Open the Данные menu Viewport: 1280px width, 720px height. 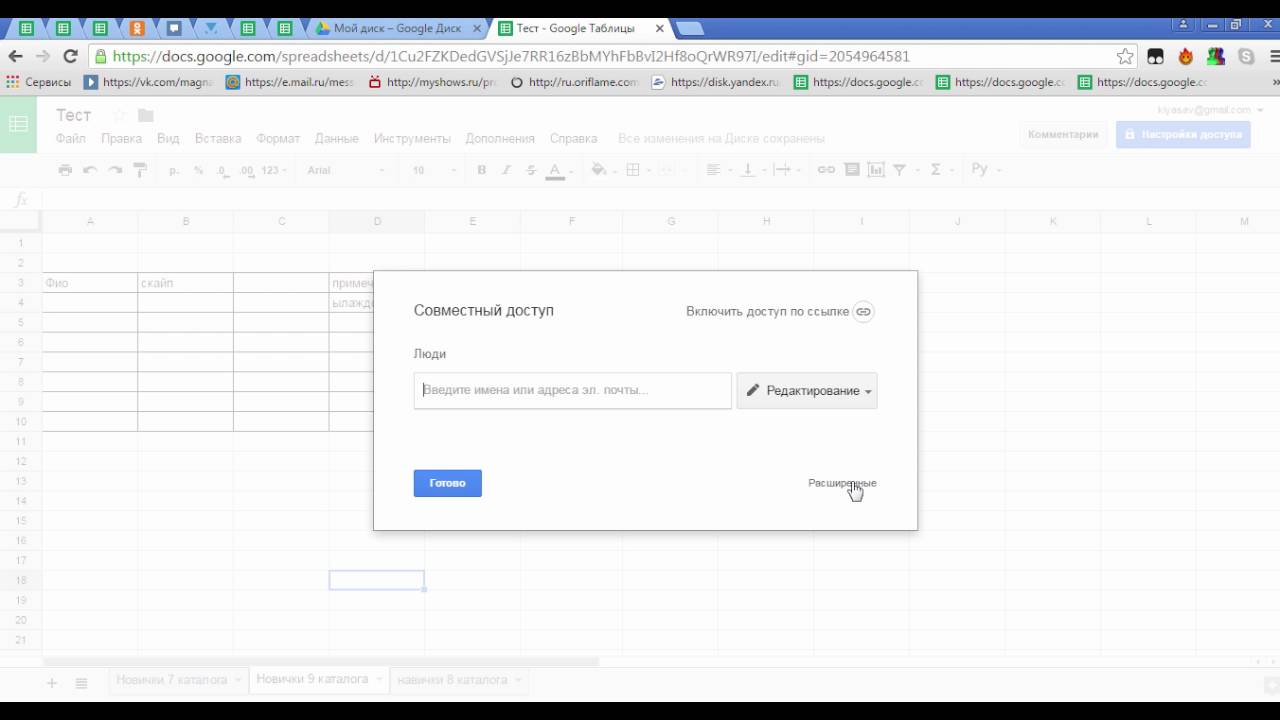coord(336,139)
